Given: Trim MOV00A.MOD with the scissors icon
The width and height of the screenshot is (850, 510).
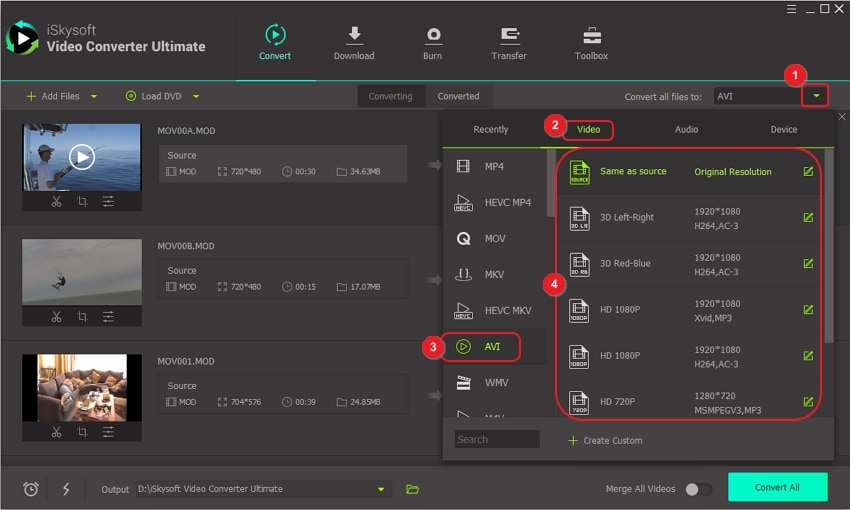Looking at the screenshot, I should point(56,202).
